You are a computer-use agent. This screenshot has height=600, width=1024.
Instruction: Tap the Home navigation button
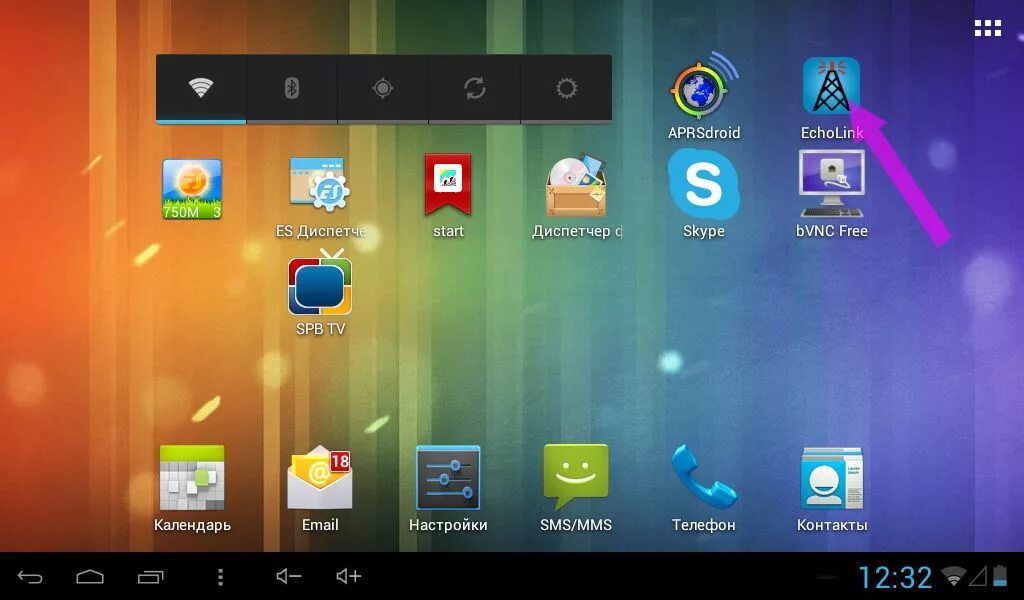pos(90,576)
